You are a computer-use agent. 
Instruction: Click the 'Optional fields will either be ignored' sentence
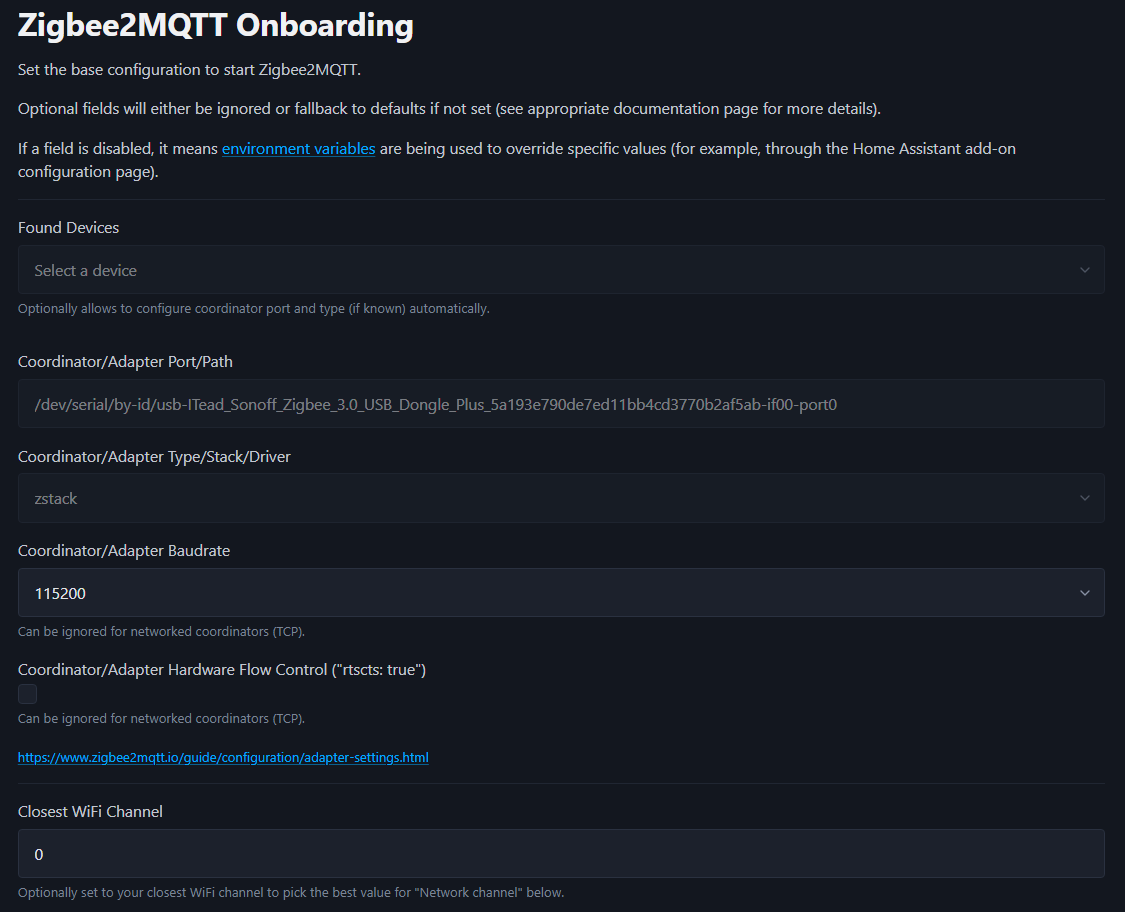coord(449,109)
